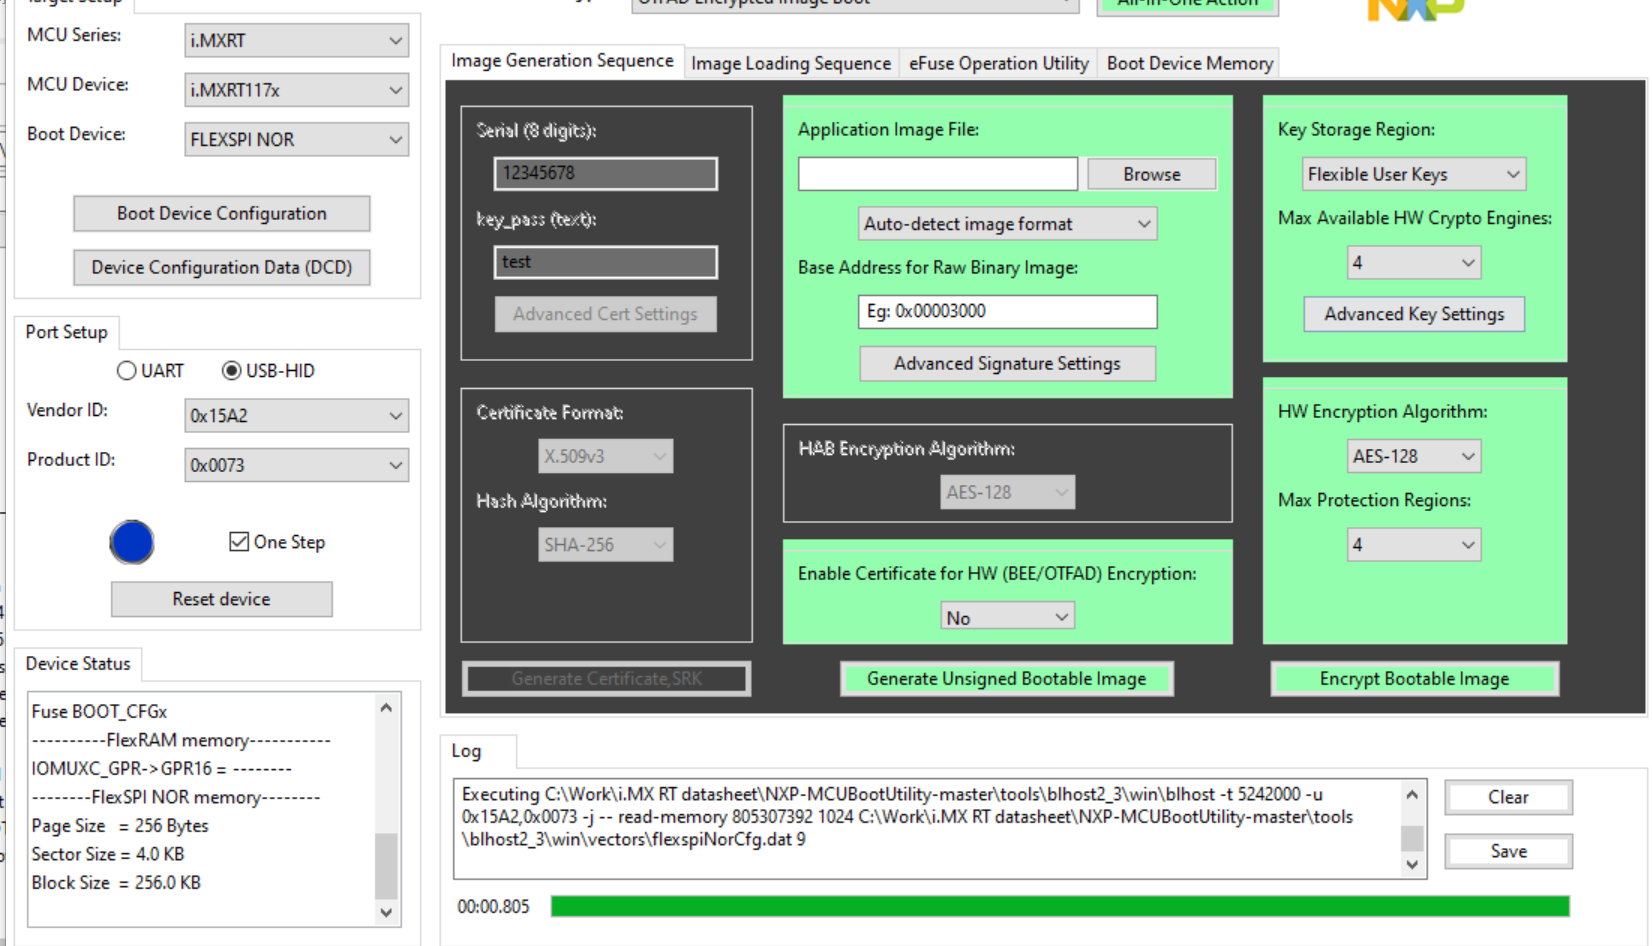Select the Device Status tab
This screenshot has height=946, width=1652.
pyautogui.click(x=78, y=663)
